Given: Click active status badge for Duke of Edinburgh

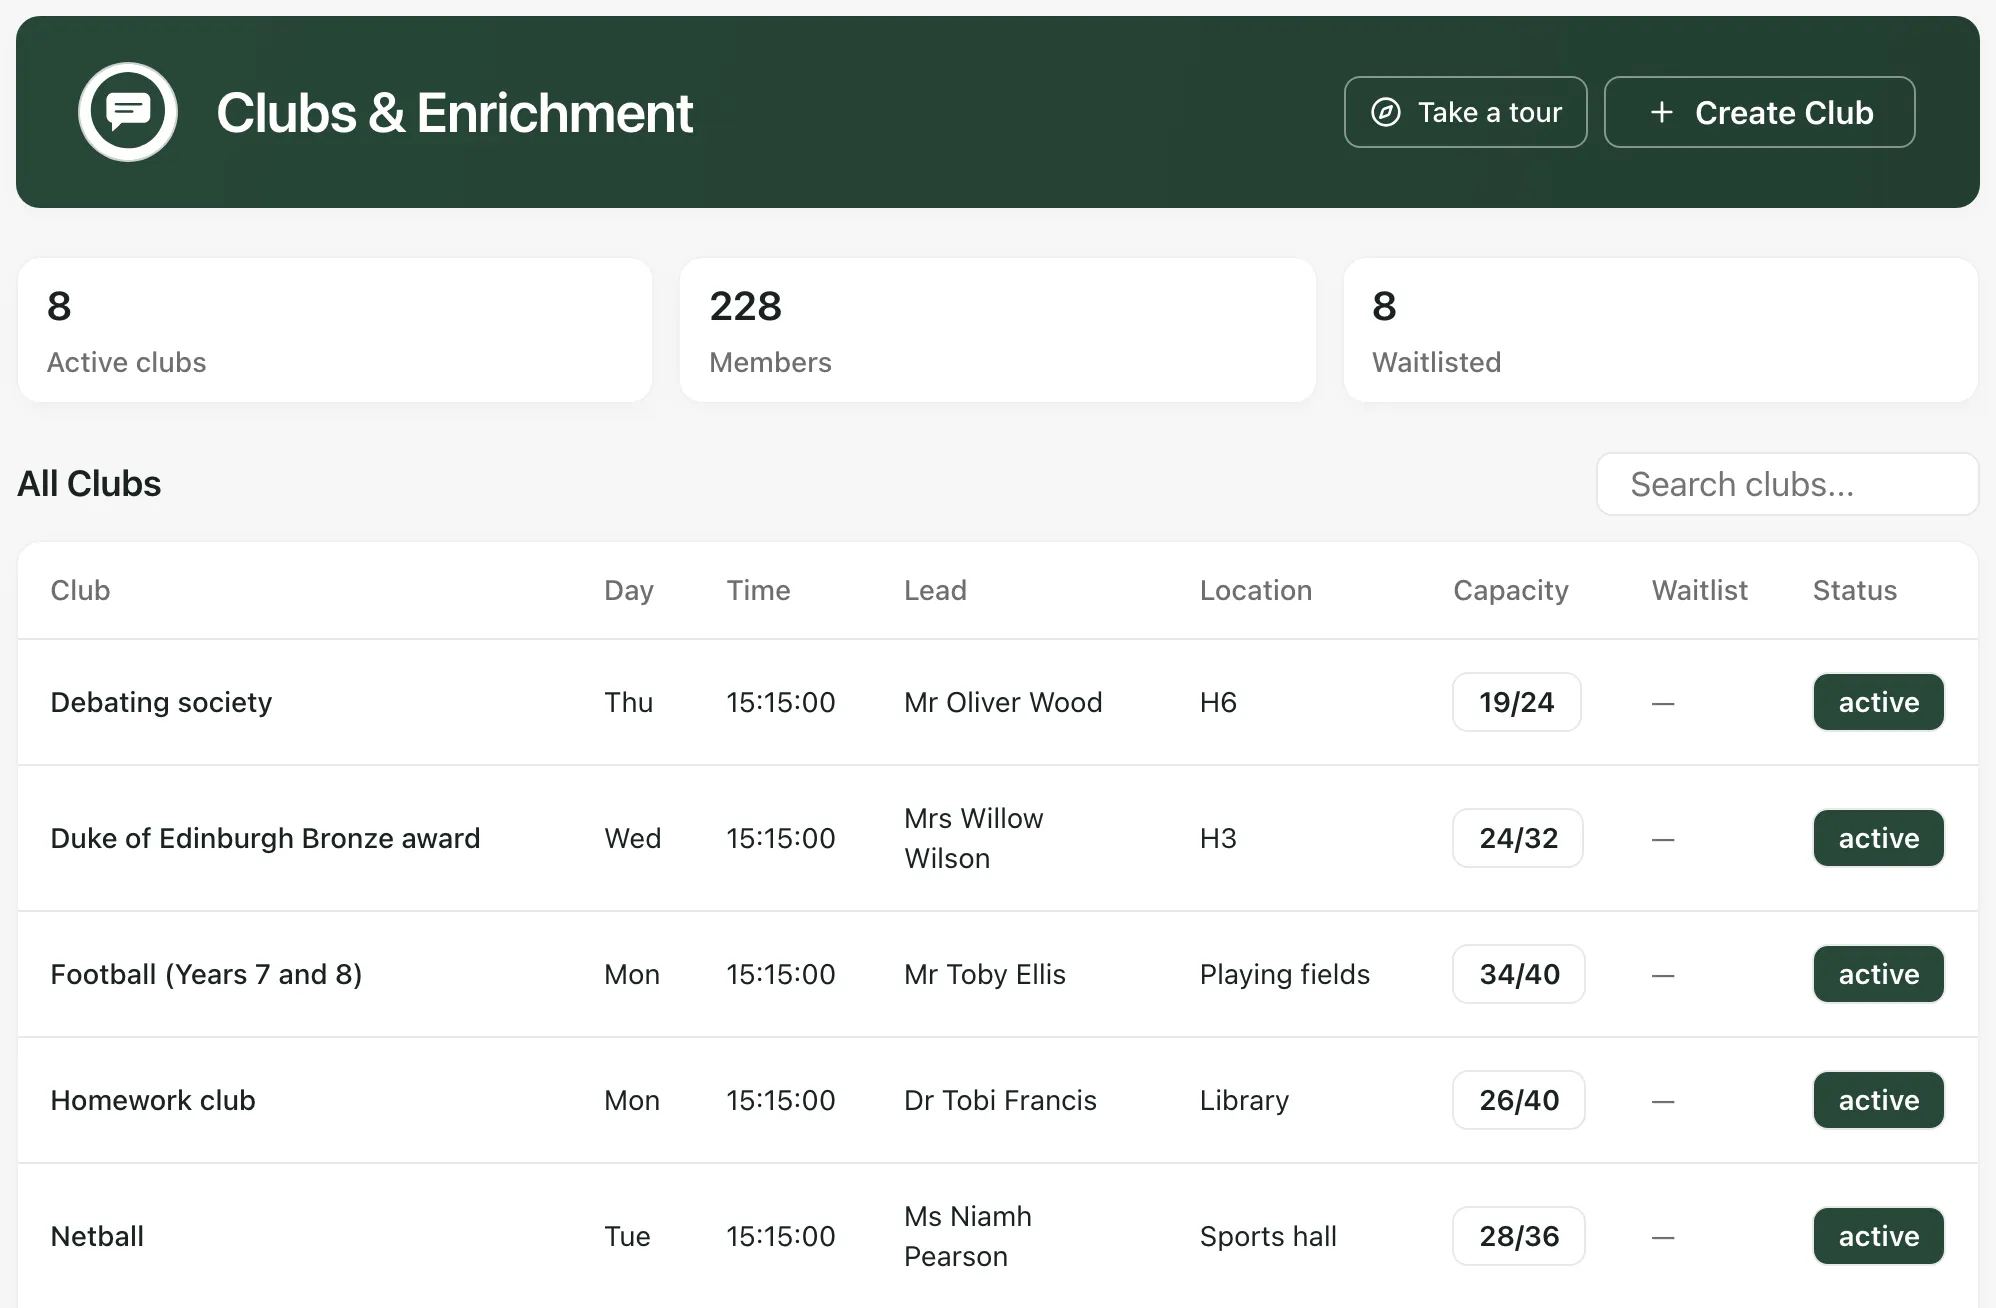Looking at the screenshot, I should pyautogui.click(x=1878, y=838).
